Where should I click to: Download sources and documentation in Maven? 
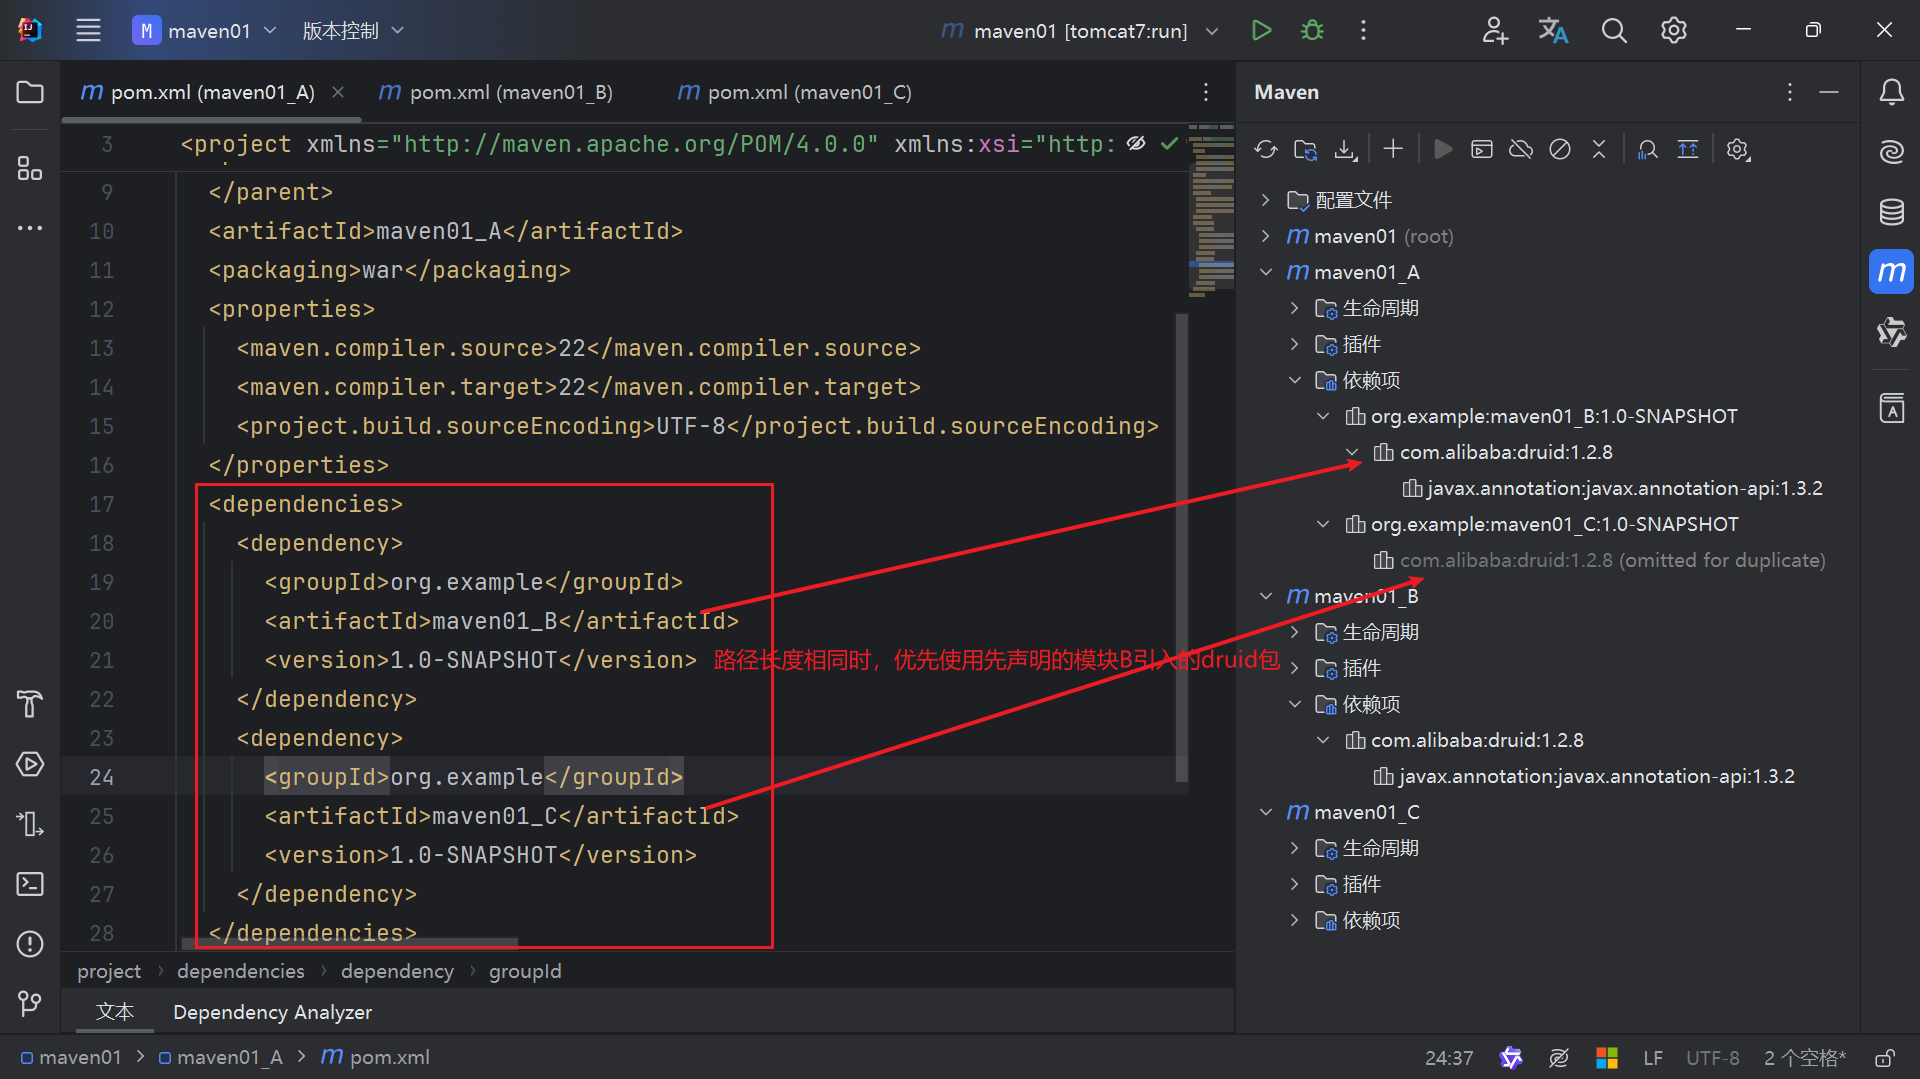(1346, 149)
